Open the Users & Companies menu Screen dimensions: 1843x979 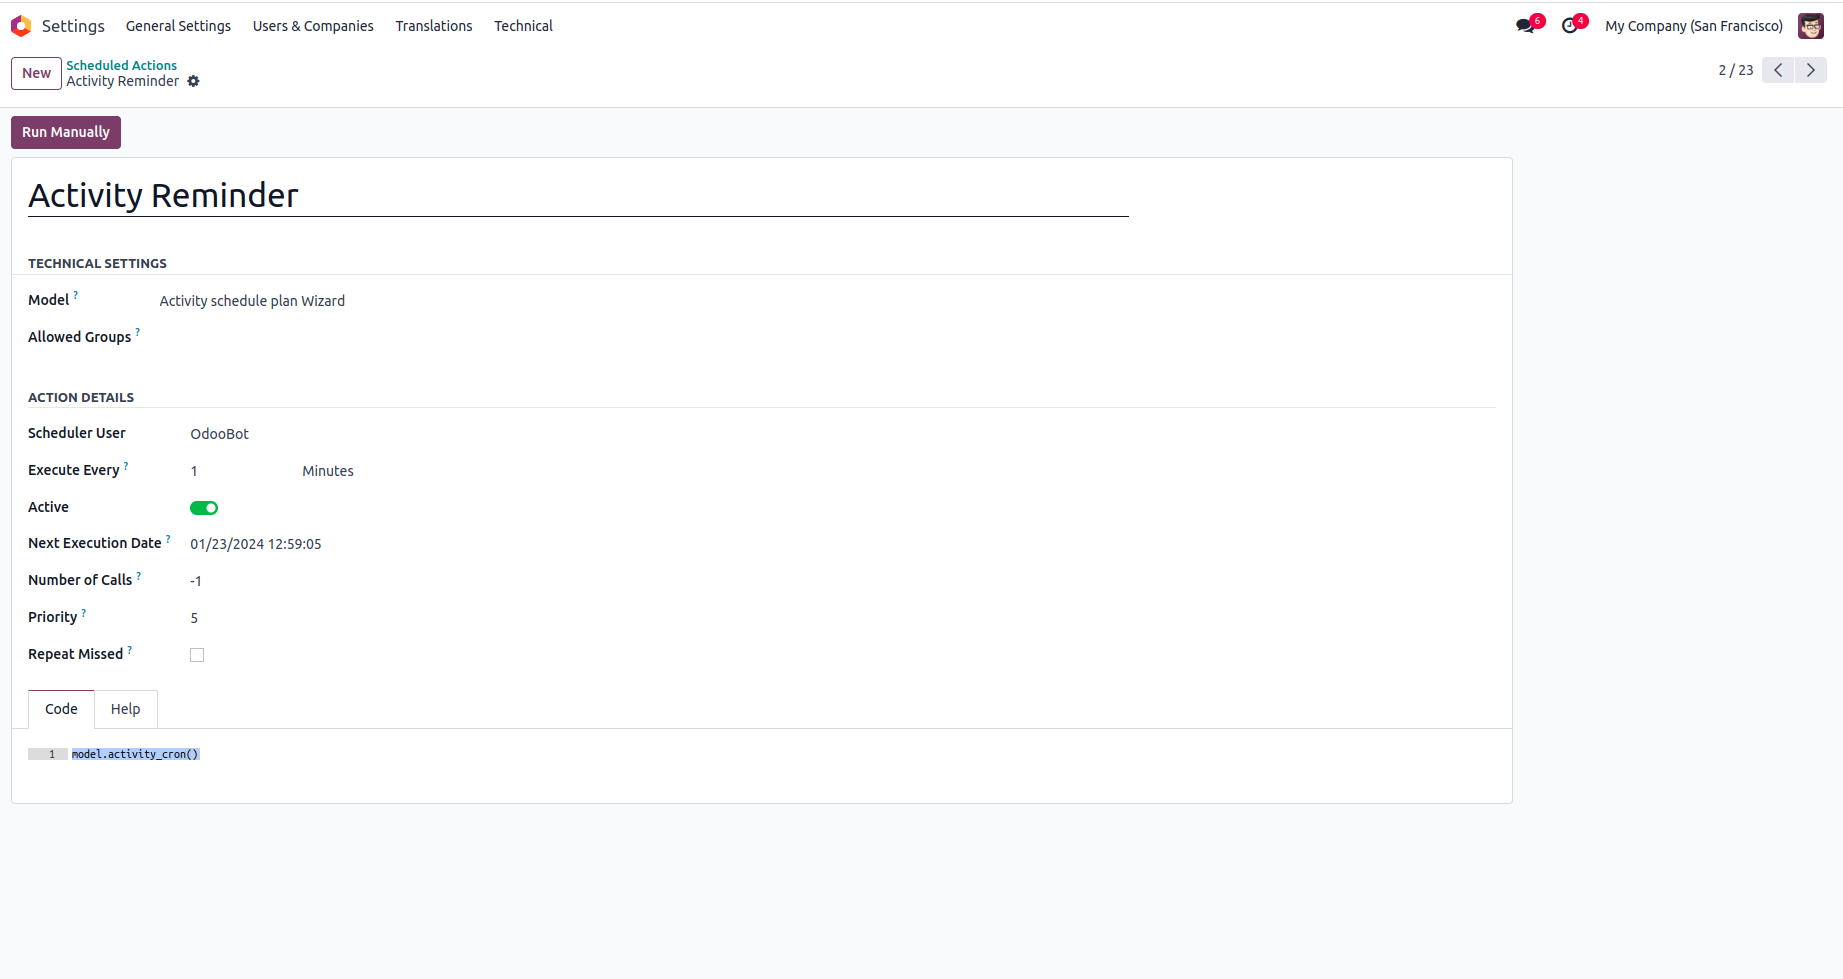pos(313,26)
